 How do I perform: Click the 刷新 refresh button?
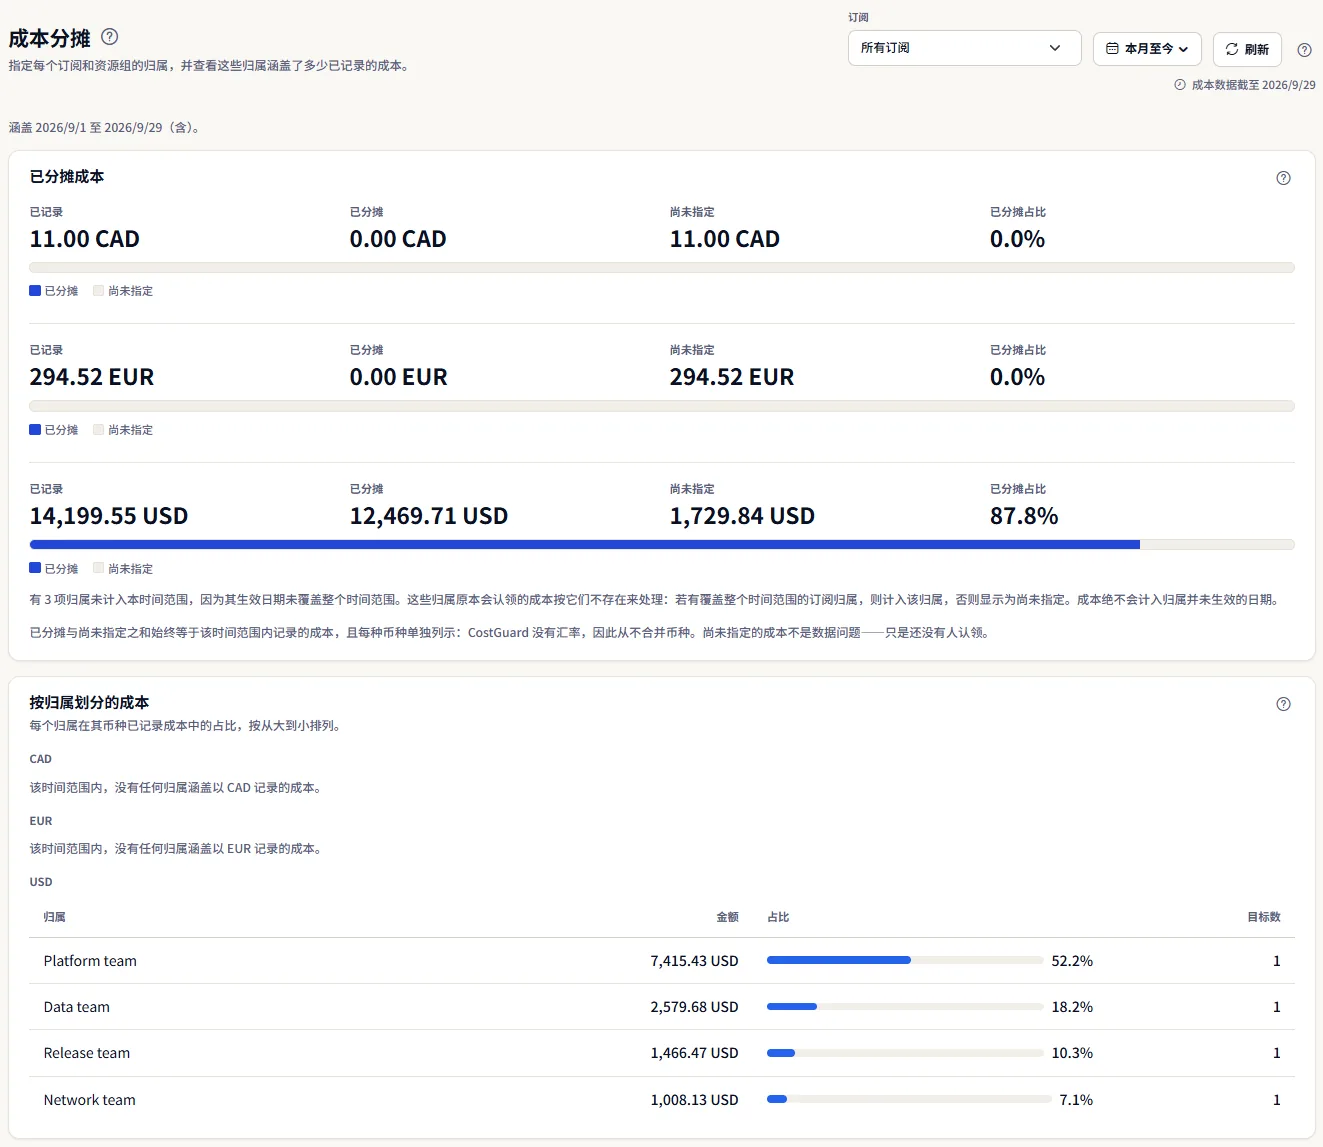[1247, 49]
